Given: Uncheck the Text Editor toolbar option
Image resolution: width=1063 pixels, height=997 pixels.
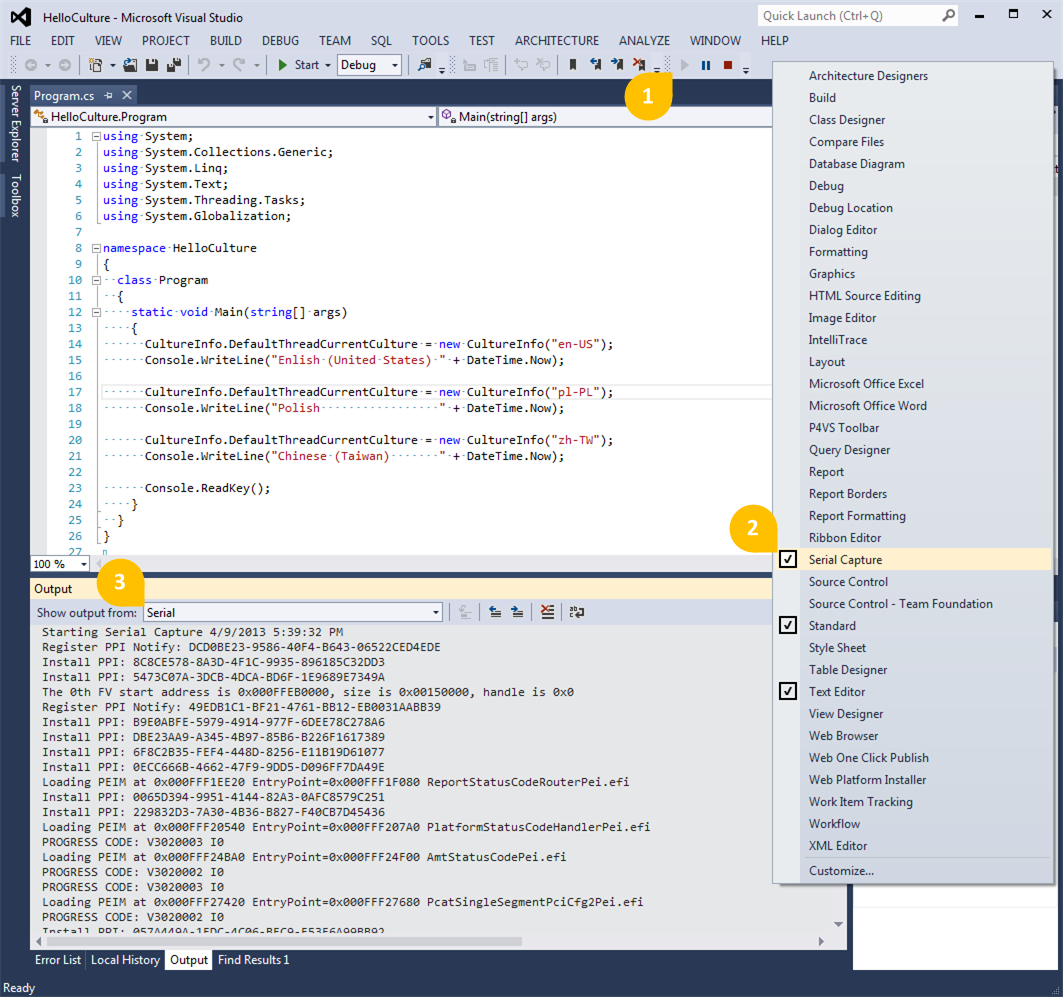Looking at the screenshot, I should tap(836, 692).
